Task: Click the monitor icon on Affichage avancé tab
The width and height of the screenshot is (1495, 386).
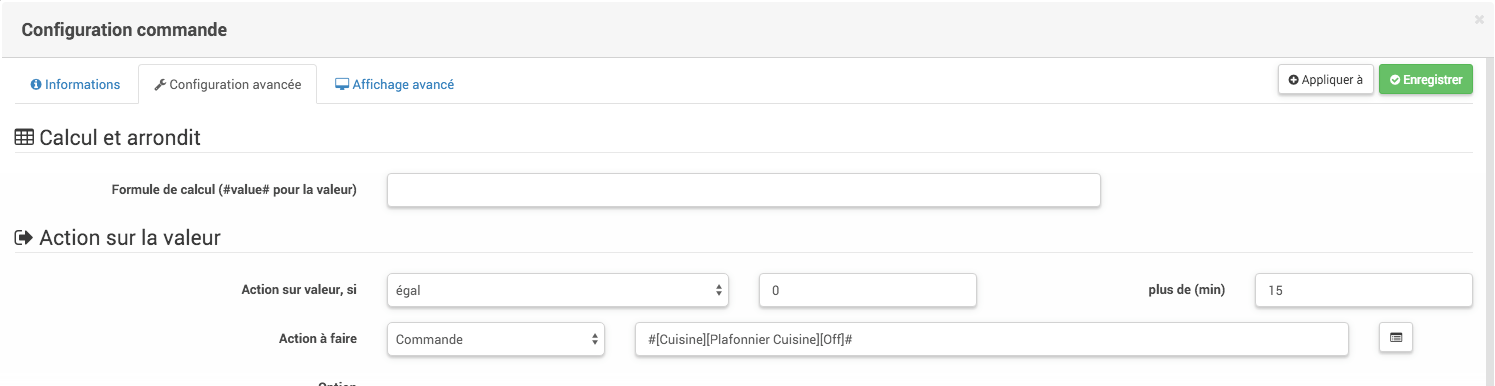Action: [342, 85]
